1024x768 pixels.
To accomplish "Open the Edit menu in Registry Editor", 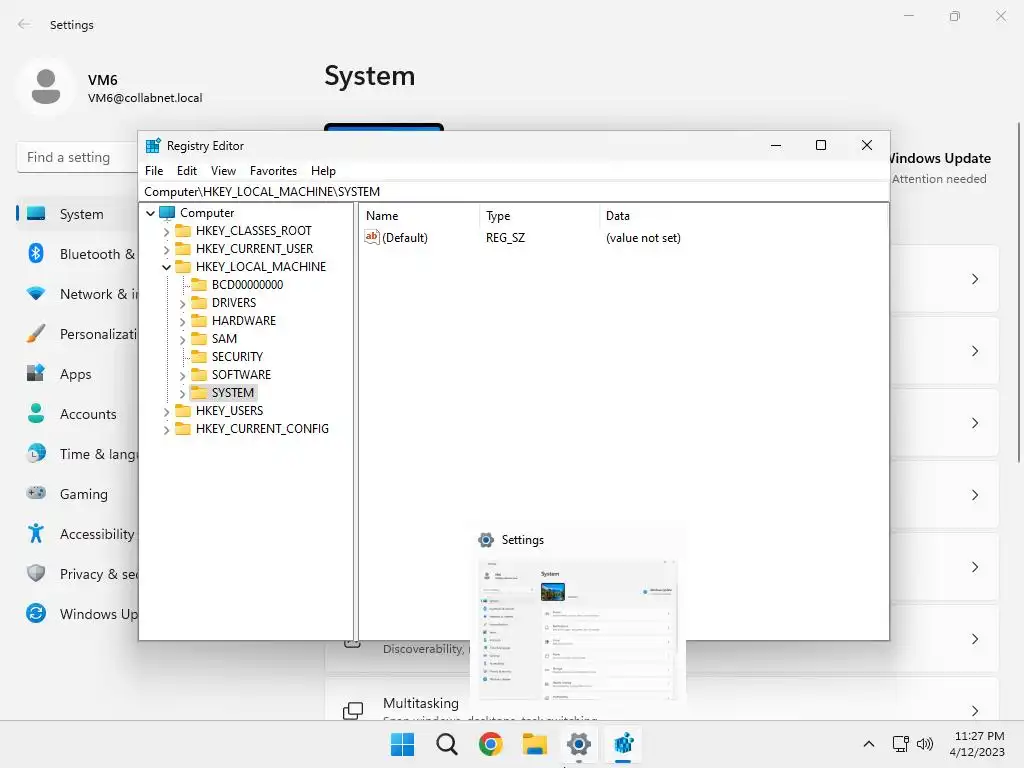I will 187,171.
